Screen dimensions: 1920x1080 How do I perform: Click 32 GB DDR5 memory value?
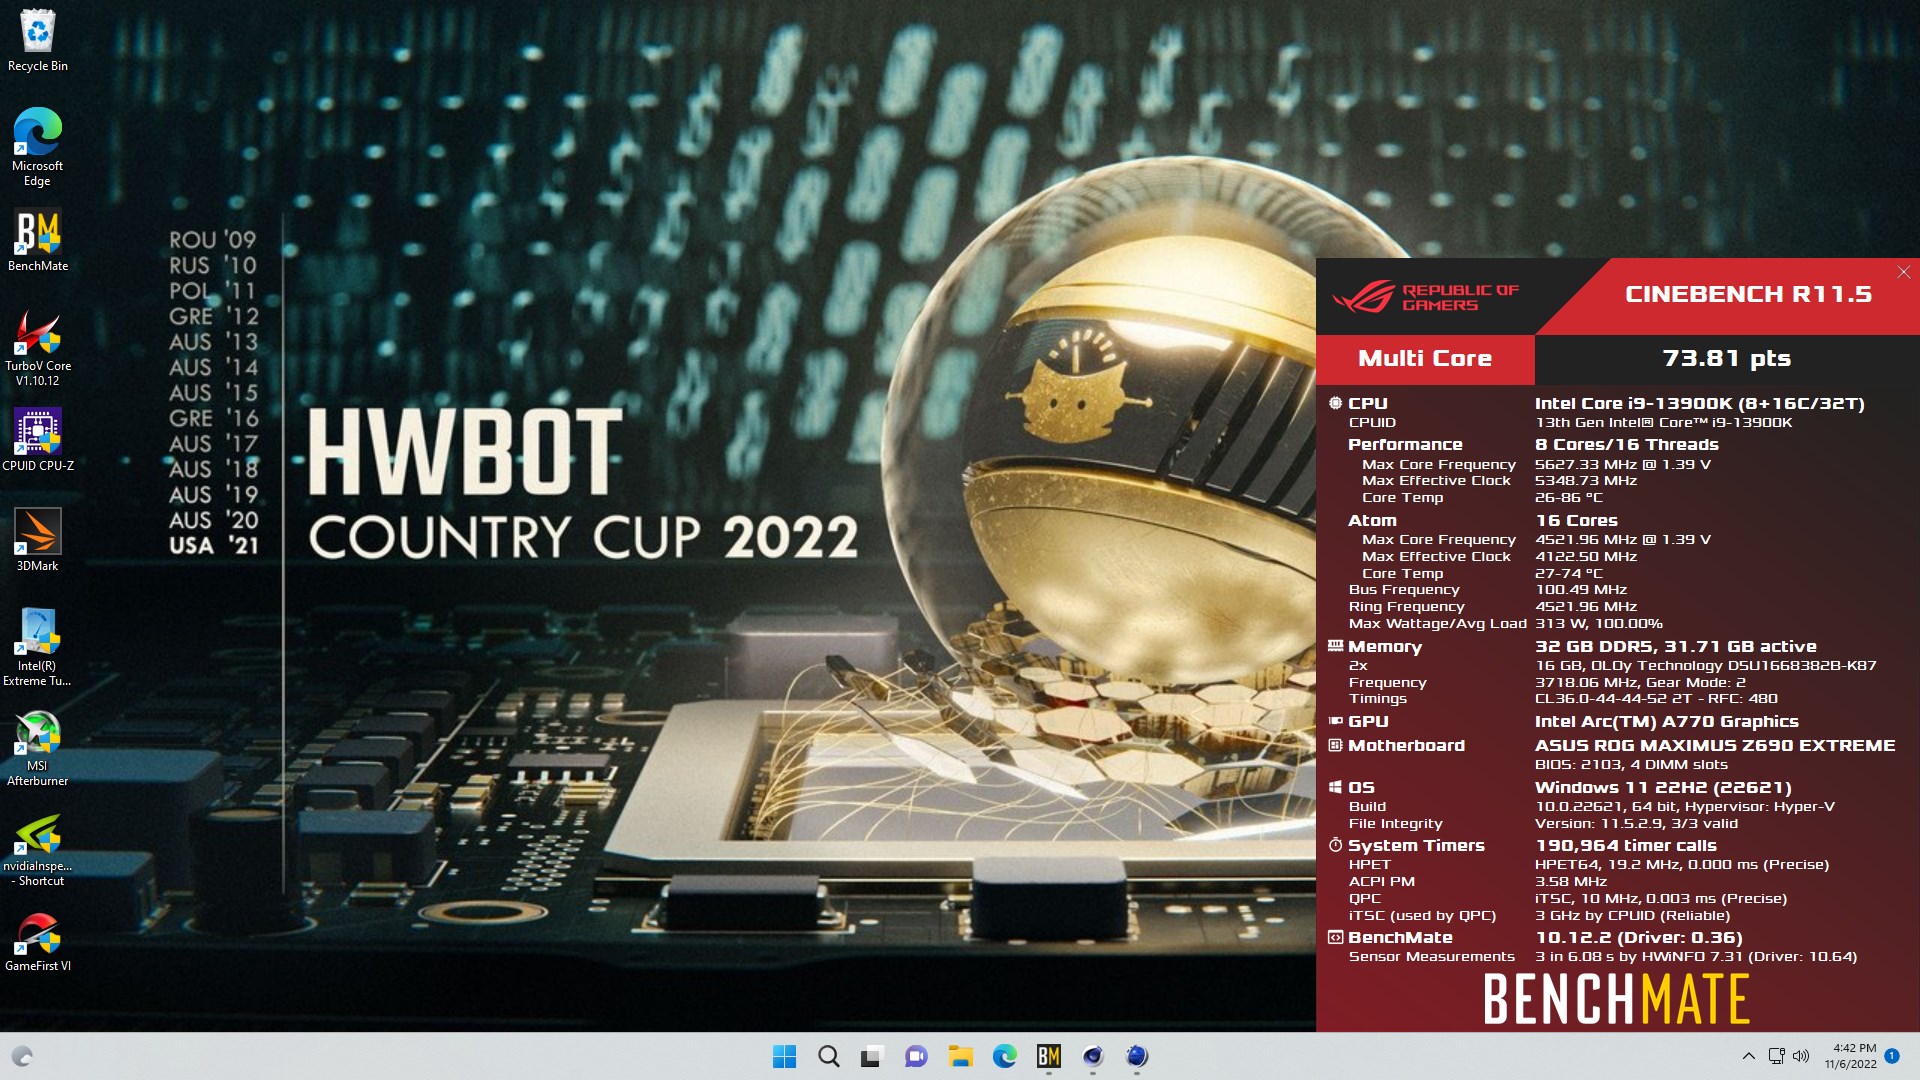click(1676, 646)
